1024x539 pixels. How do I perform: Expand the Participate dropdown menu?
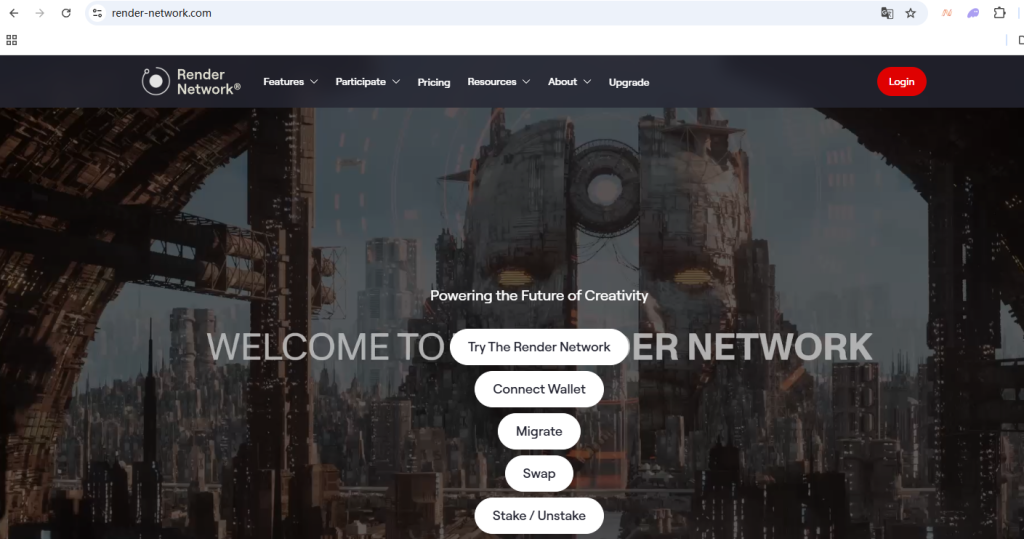(368, 82)
